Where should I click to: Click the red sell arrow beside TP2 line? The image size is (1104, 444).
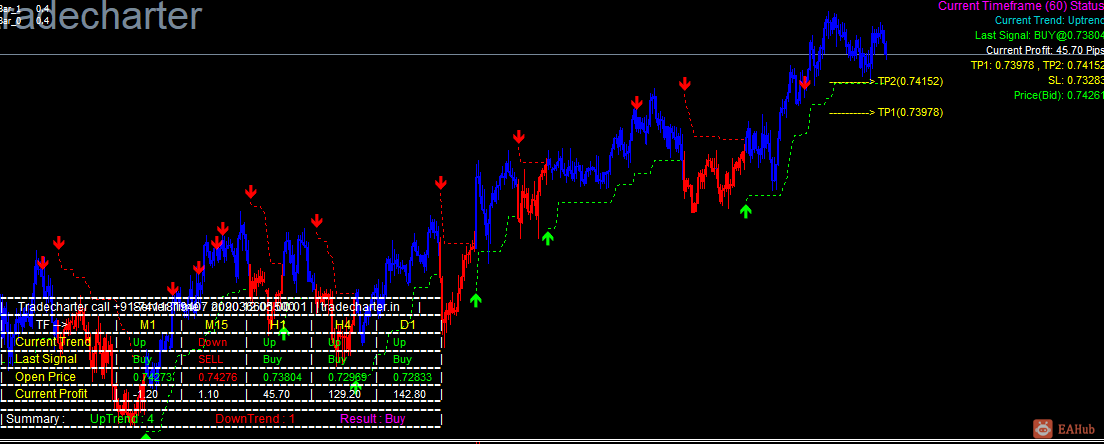[805, 82]
